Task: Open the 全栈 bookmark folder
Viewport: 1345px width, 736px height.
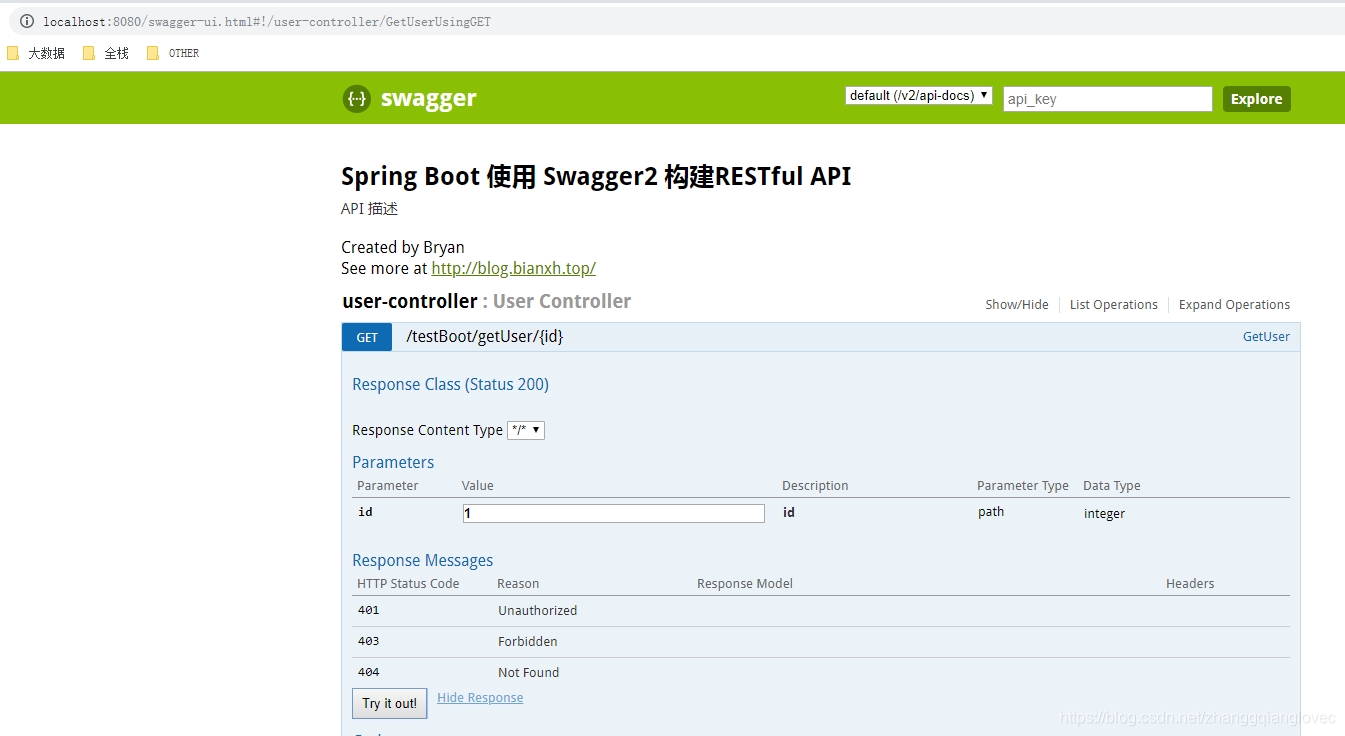Action: 106,53
